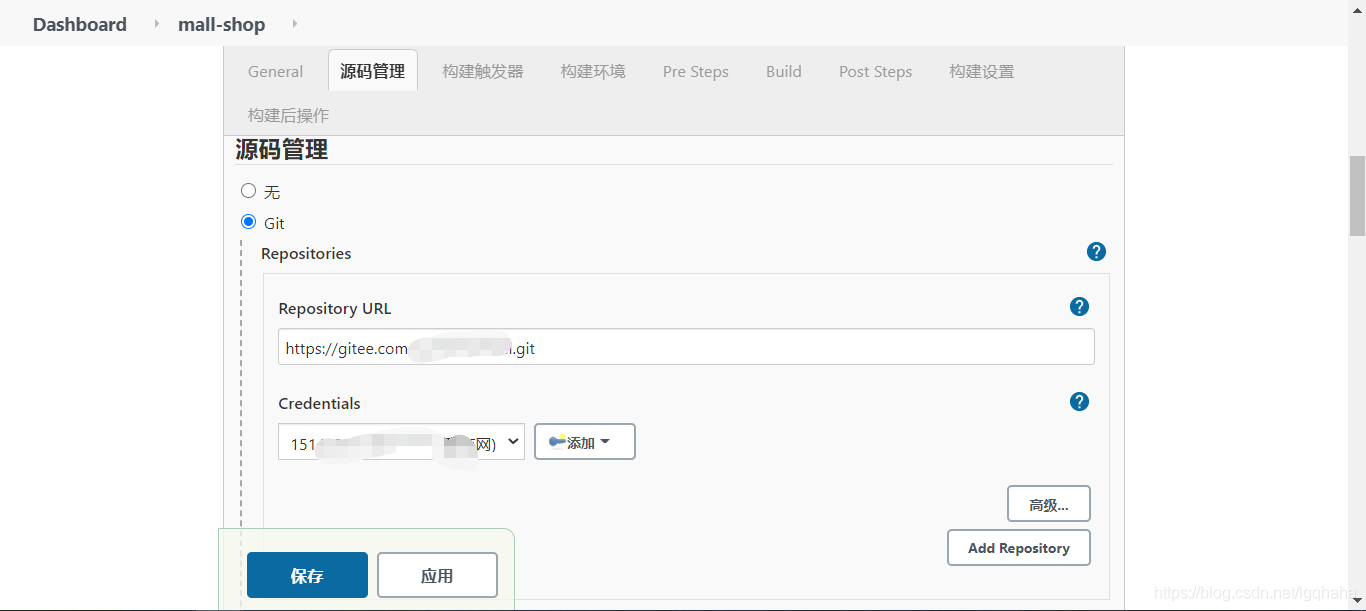This screenshot has width=1366, height=611.
Task: Go to Dashboard breadcrumb link
Action: pos(80,24)
